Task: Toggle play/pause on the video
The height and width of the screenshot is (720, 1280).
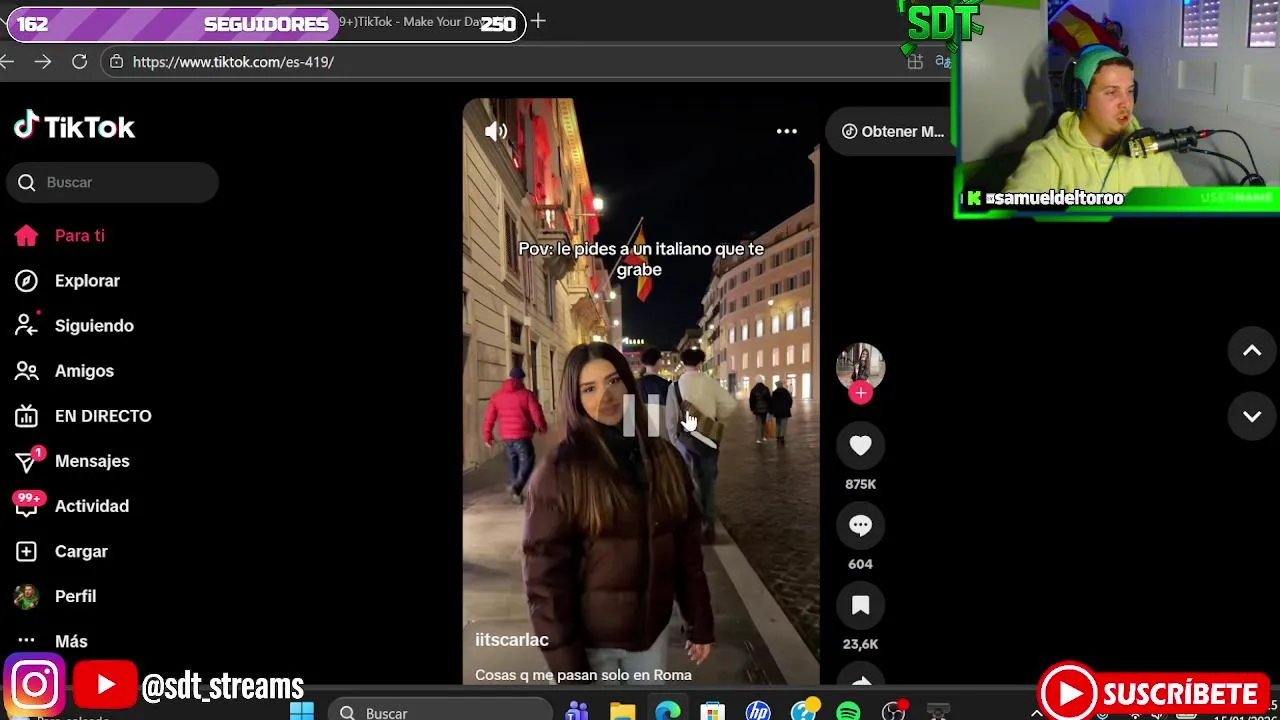Action: (641, 415)
